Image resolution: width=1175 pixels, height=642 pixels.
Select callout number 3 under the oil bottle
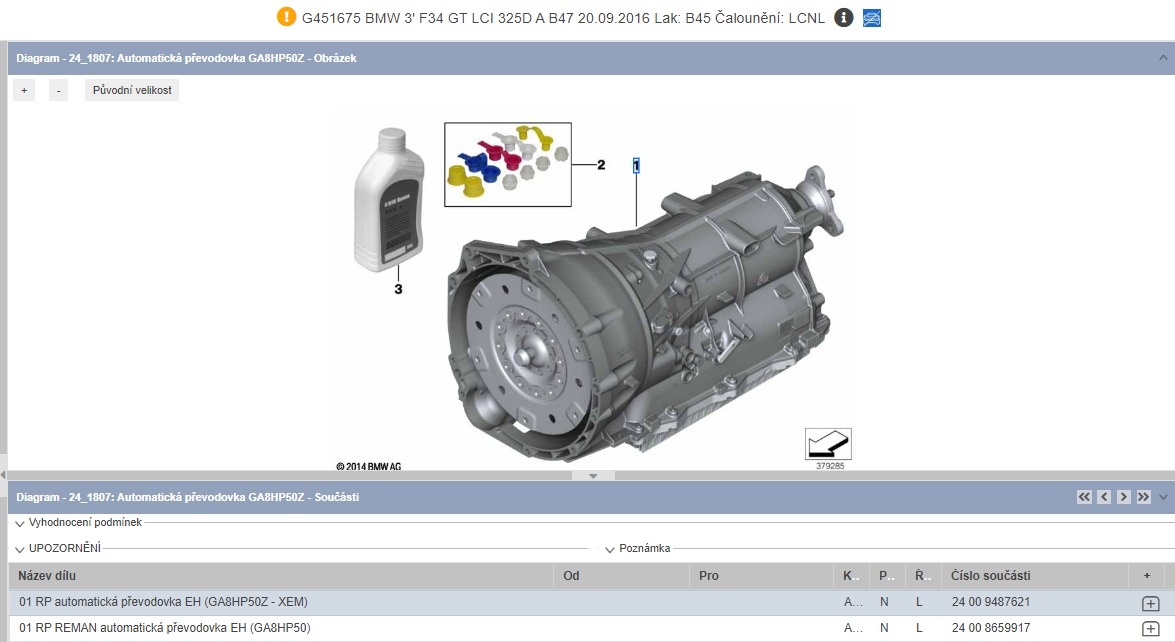pos(398,289)
